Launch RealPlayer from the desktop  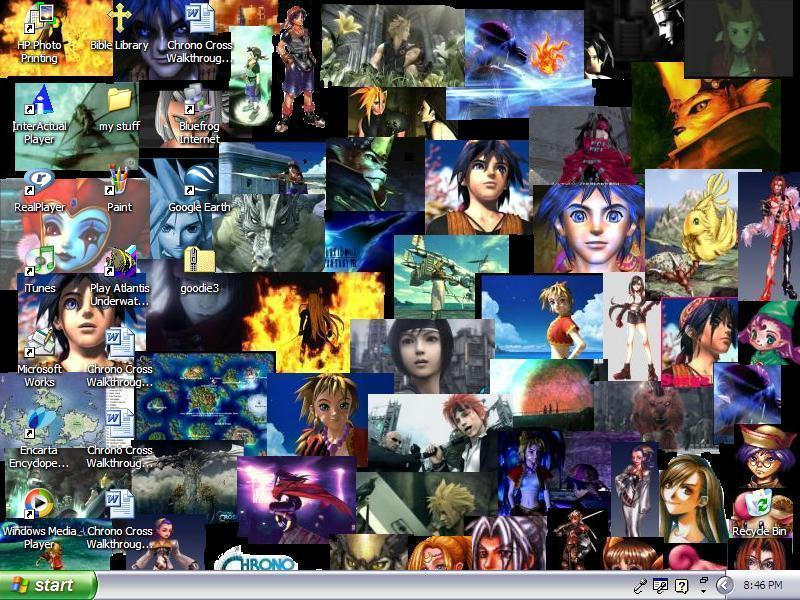39,191
